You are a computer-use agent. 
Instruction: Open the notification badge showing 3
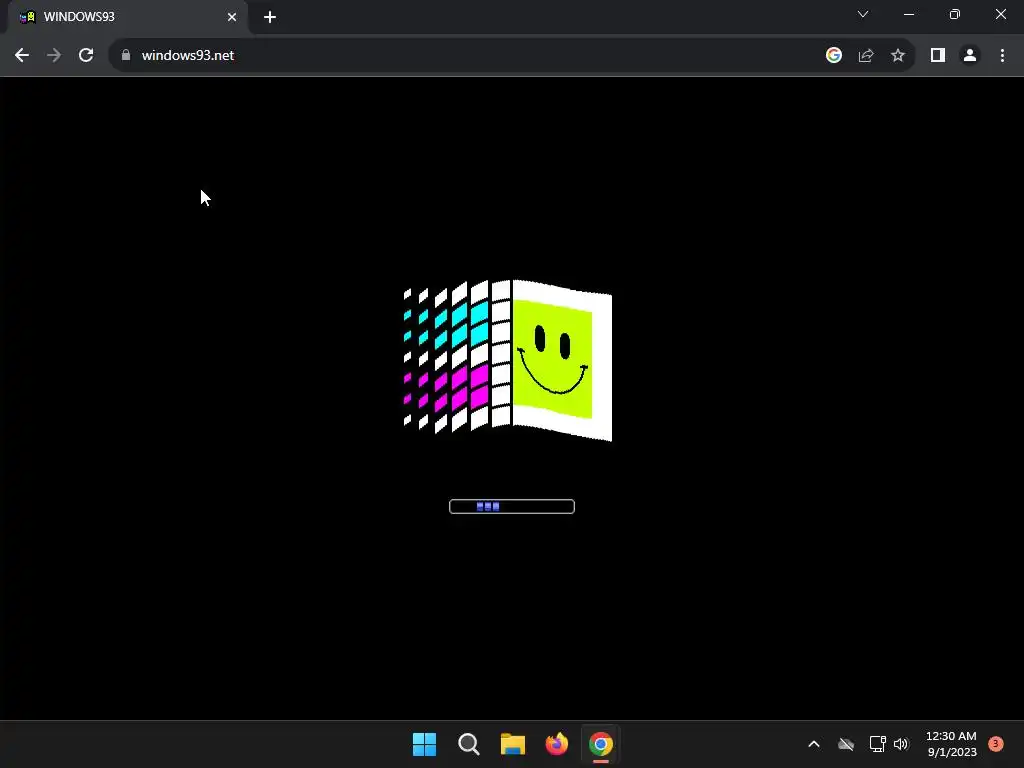point(996,744)
